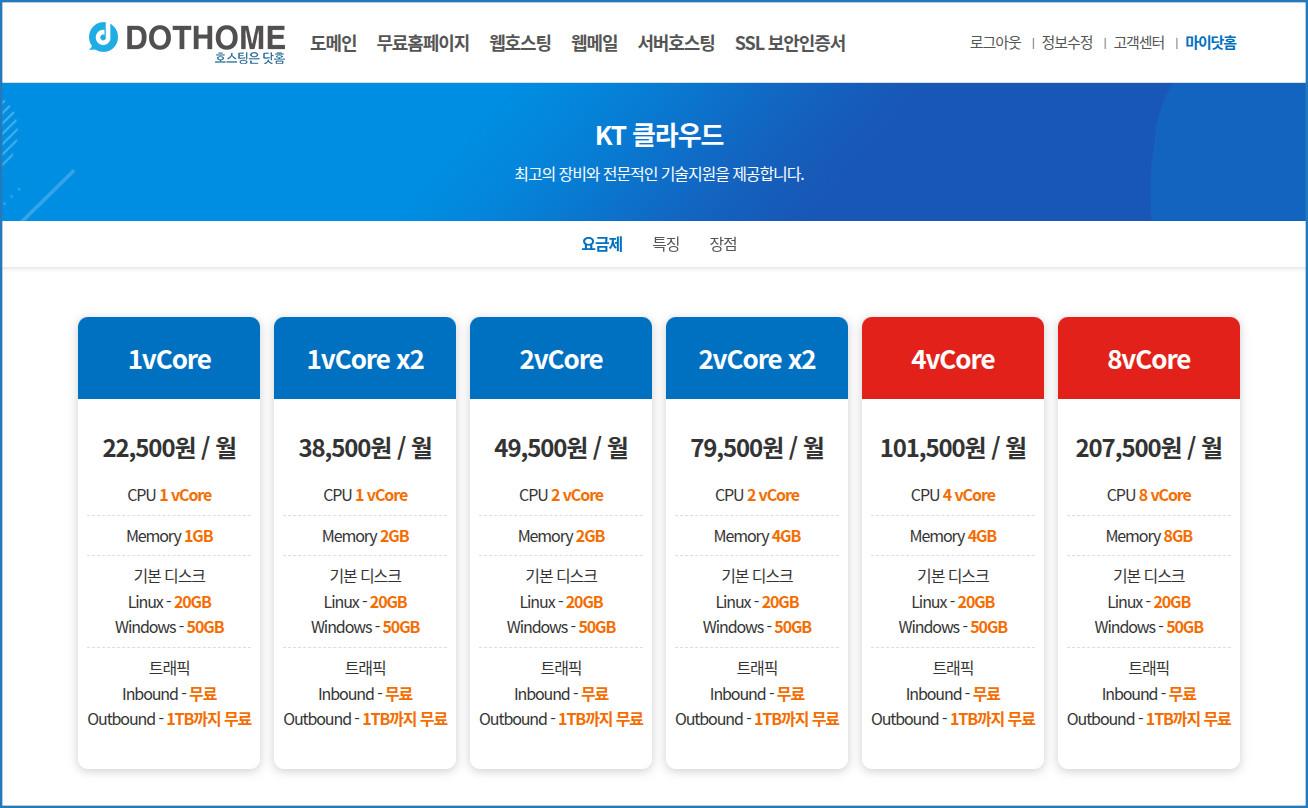Select the 49,500원 / 월 price
The image size is (1308, 808).
561,448
